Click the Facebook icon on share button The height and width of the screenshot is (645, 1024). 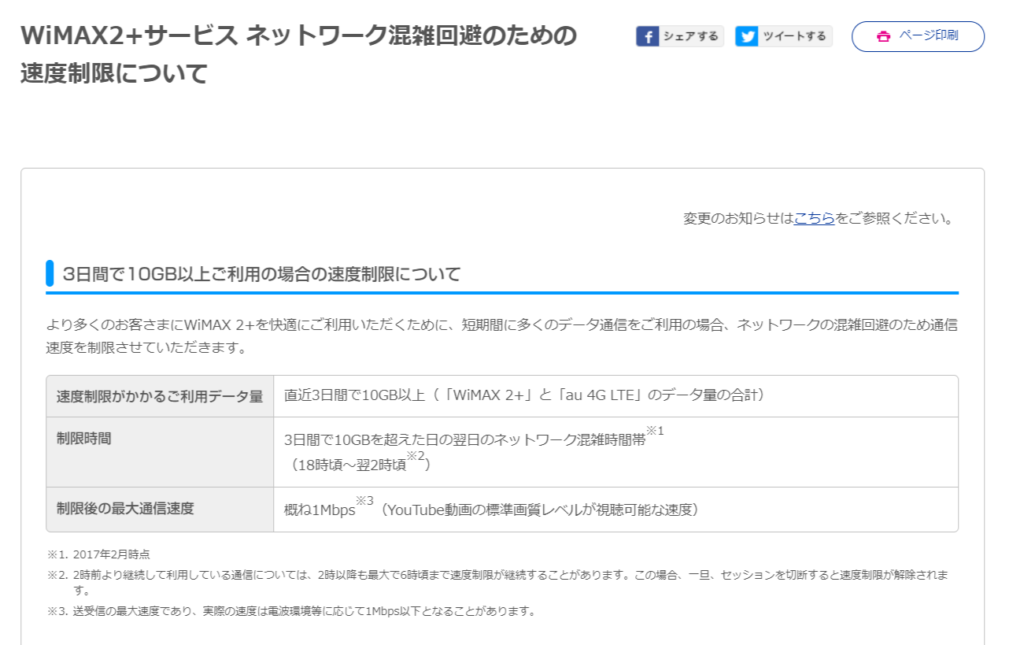(x=647, y=37)
